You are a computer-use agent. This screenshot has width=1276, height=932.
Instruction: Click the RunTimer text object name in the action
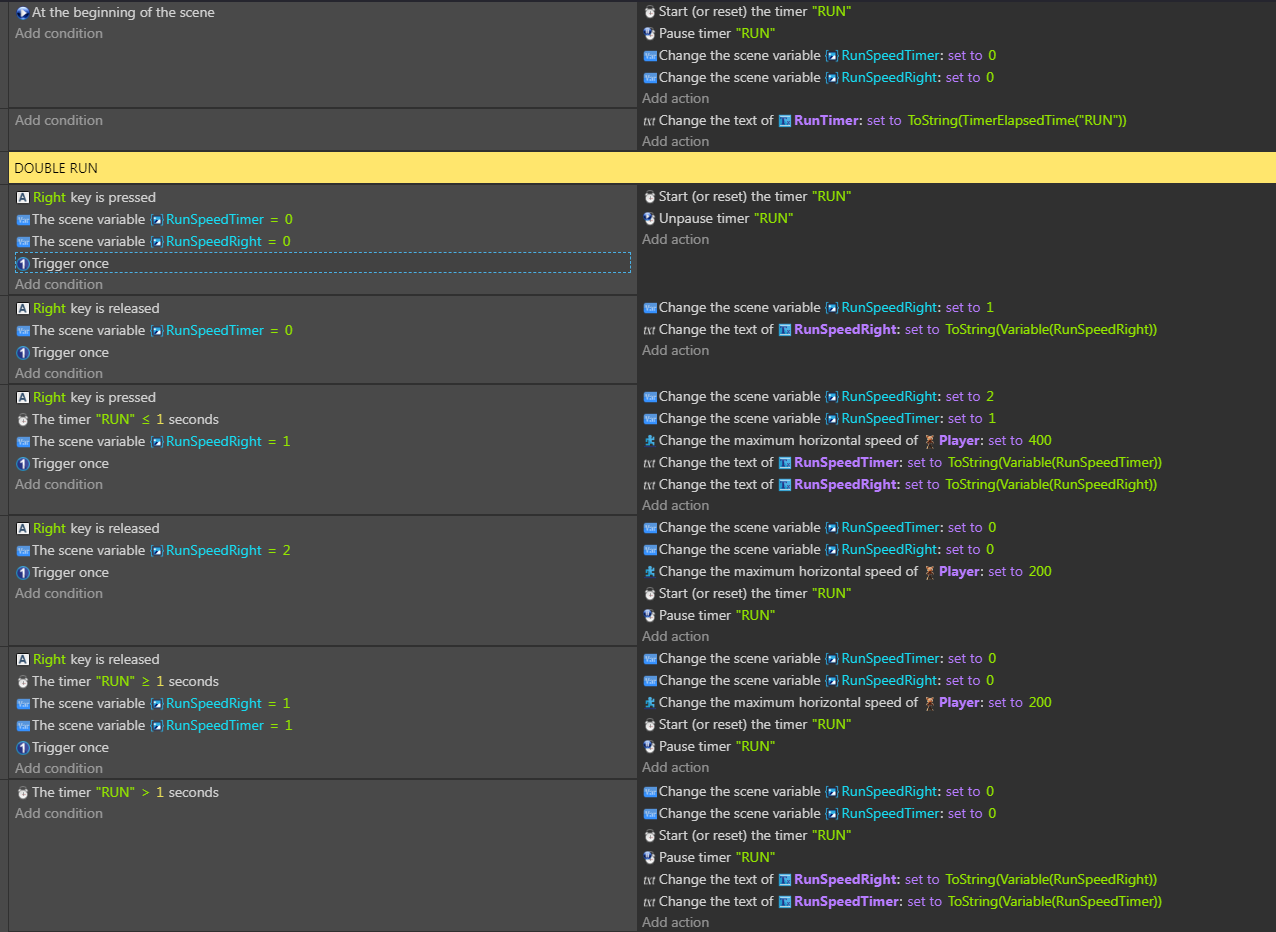coord(828,120)
